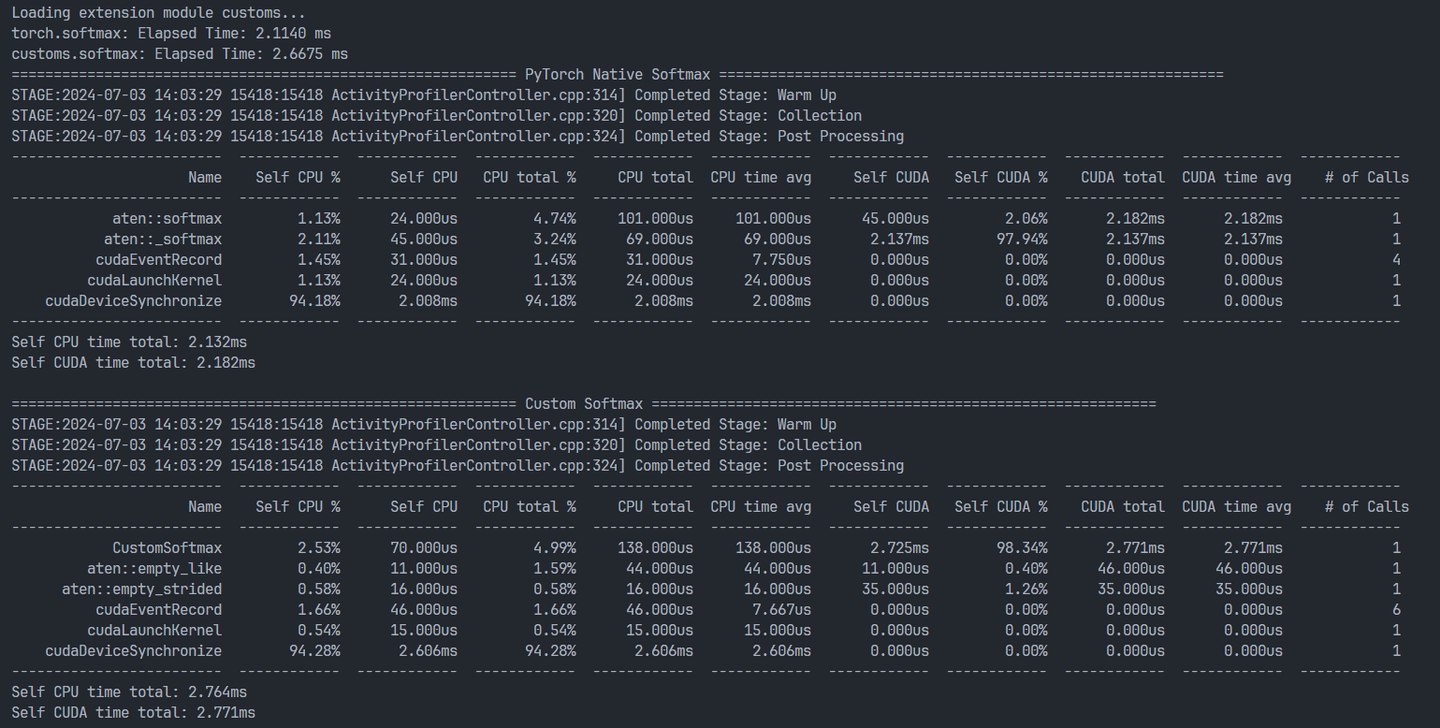Select the customs.softmax elapsed time line

tap(179, 54)
